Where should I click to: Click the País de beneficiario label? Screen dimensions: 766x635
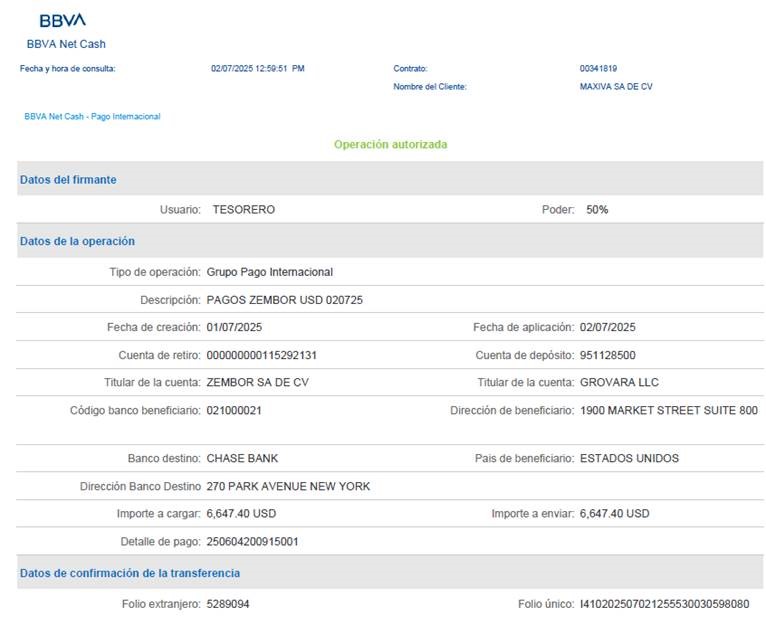pos(525,458)
